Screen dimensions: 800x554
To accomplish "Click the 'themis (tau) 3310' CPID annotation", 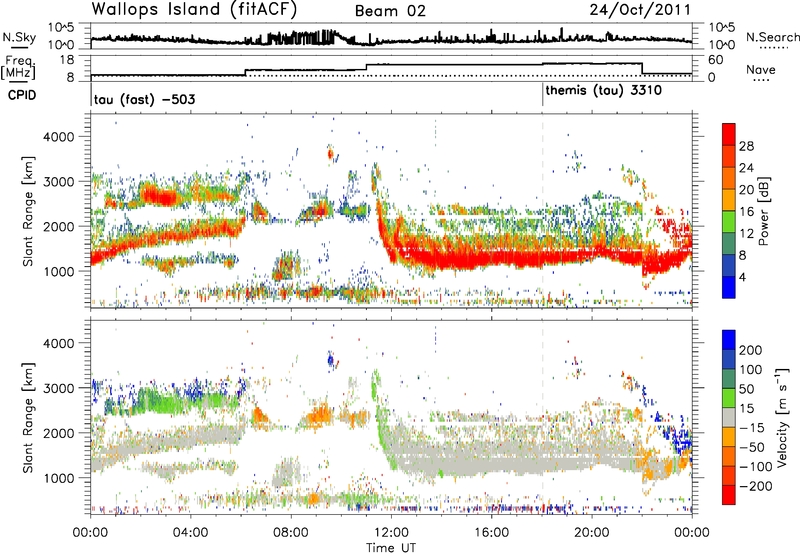I will point(604,90).
